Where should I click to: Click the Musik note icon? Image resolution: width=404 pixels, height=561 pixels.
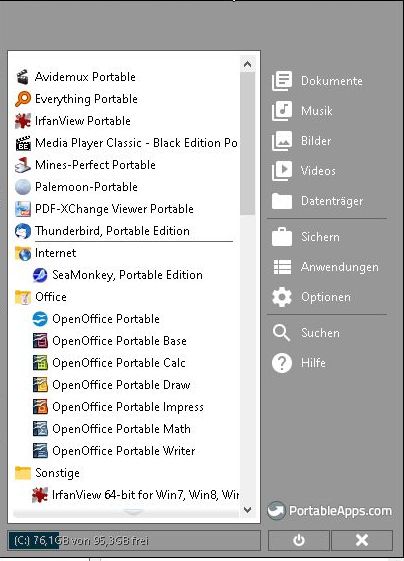[x=282, y=111]
